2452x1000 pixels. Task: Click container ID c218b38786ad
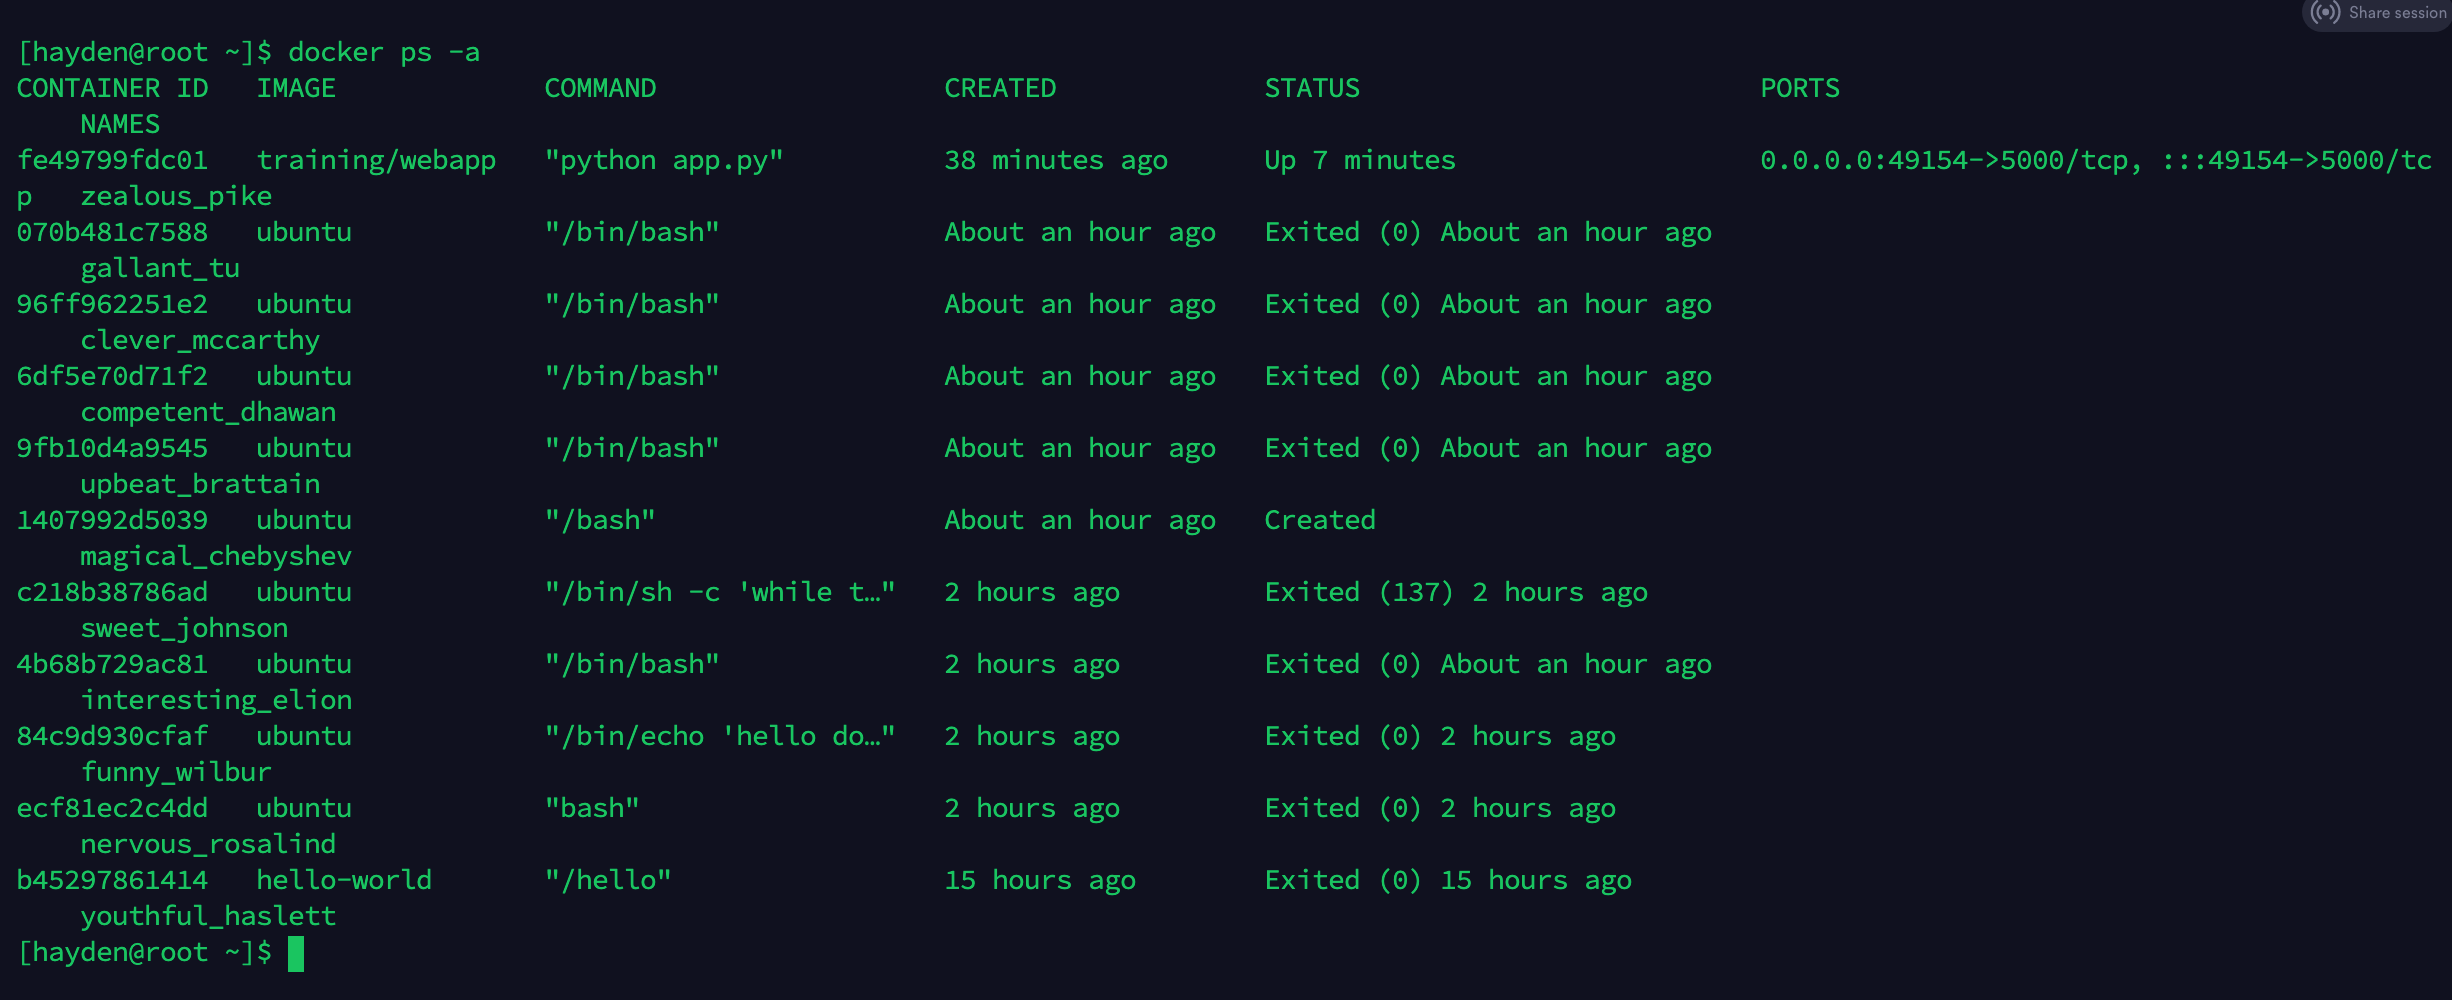point(112,593)
